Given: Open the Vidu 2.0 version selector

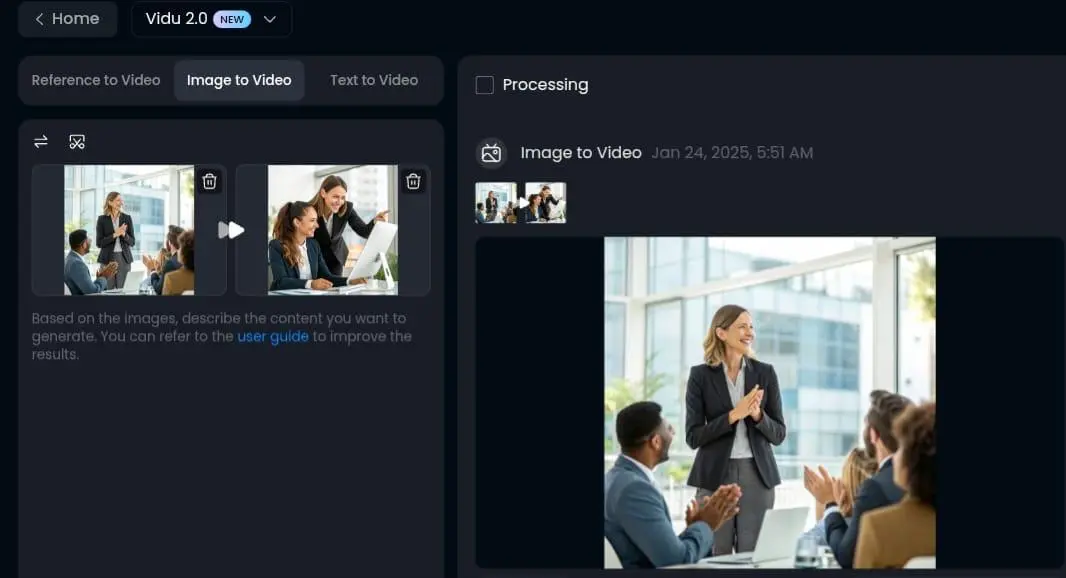Looking at the screenshot, I should tap(211, 19).
